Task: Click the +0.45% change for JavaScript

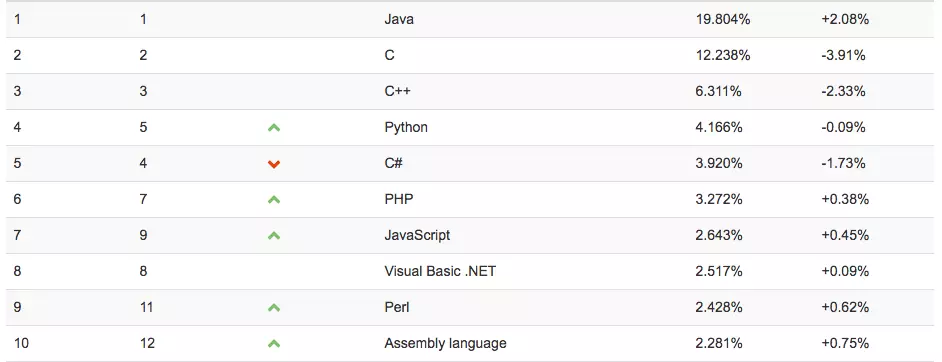Action: (845, 235)
